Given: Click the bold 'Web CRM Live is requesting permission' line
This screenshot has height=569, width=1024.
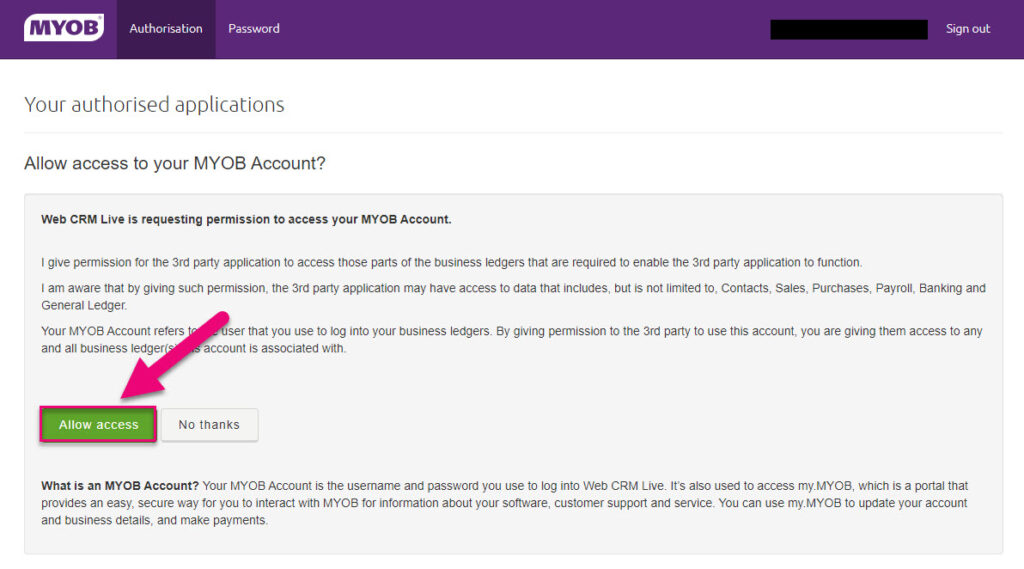Looking at the screenshot, I should 246,219.
